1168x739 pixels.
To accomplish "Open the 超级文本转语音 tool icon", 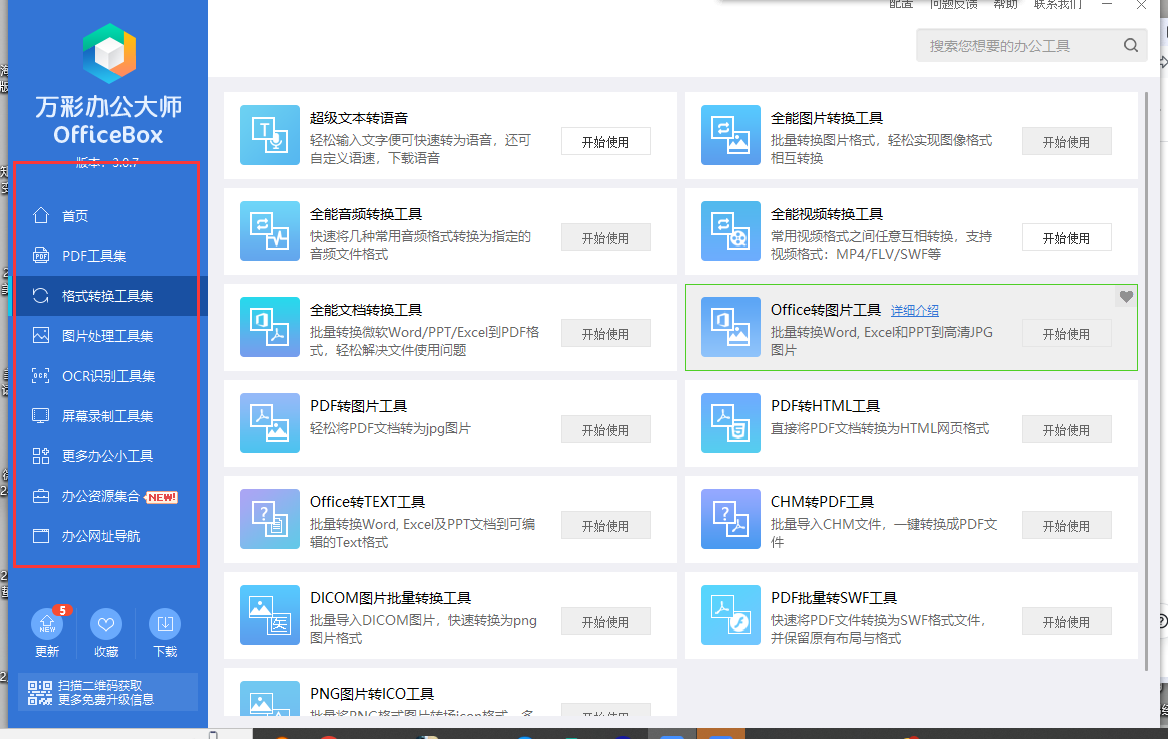I will 270,135.
